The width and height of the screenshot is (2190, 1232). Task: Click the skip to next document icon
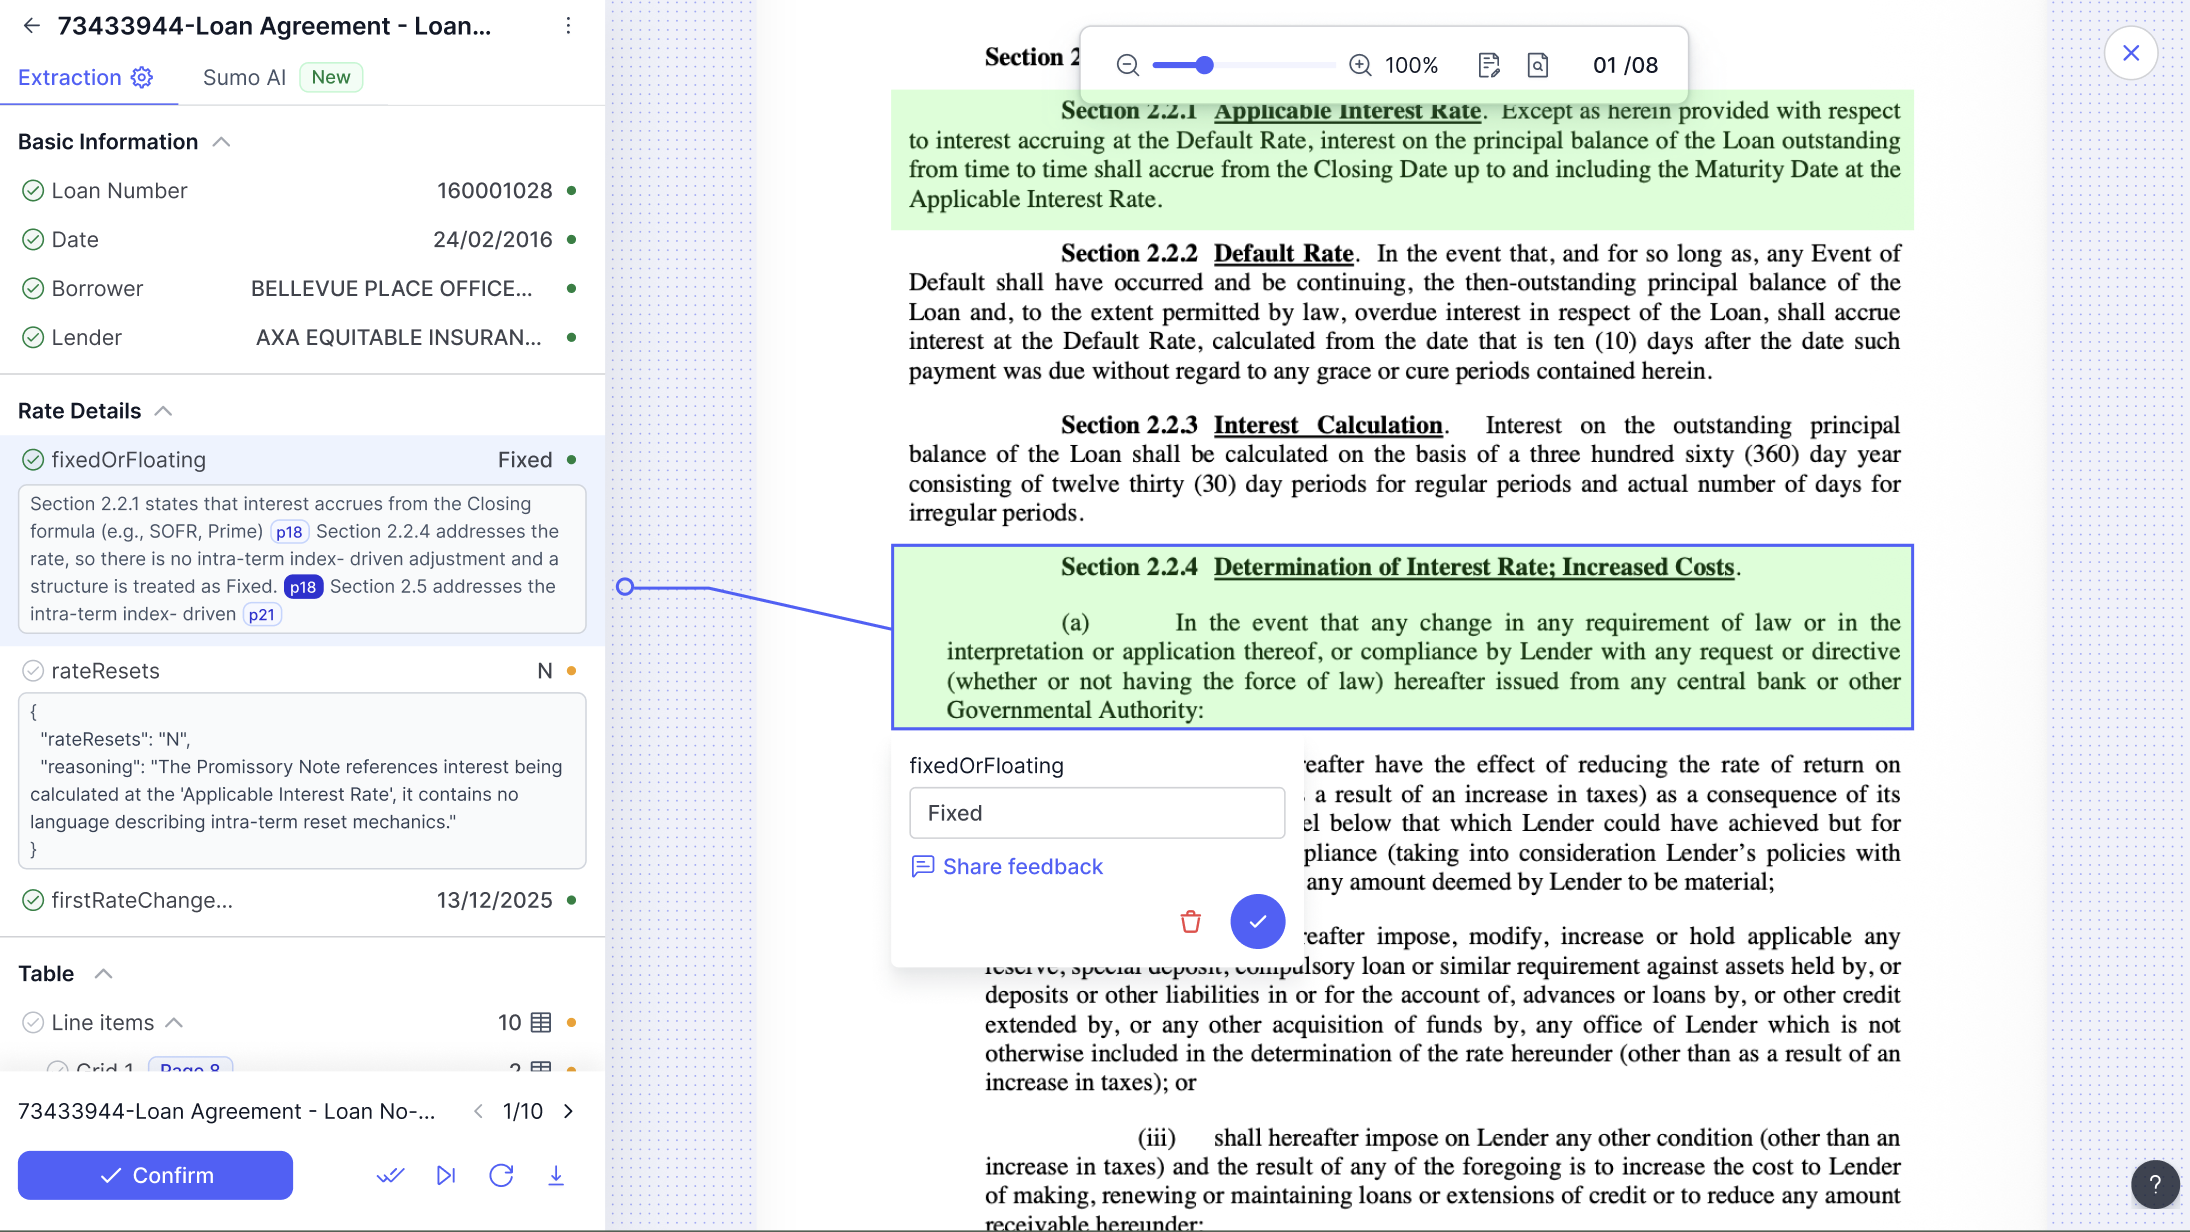click(x=446, y=1175)
